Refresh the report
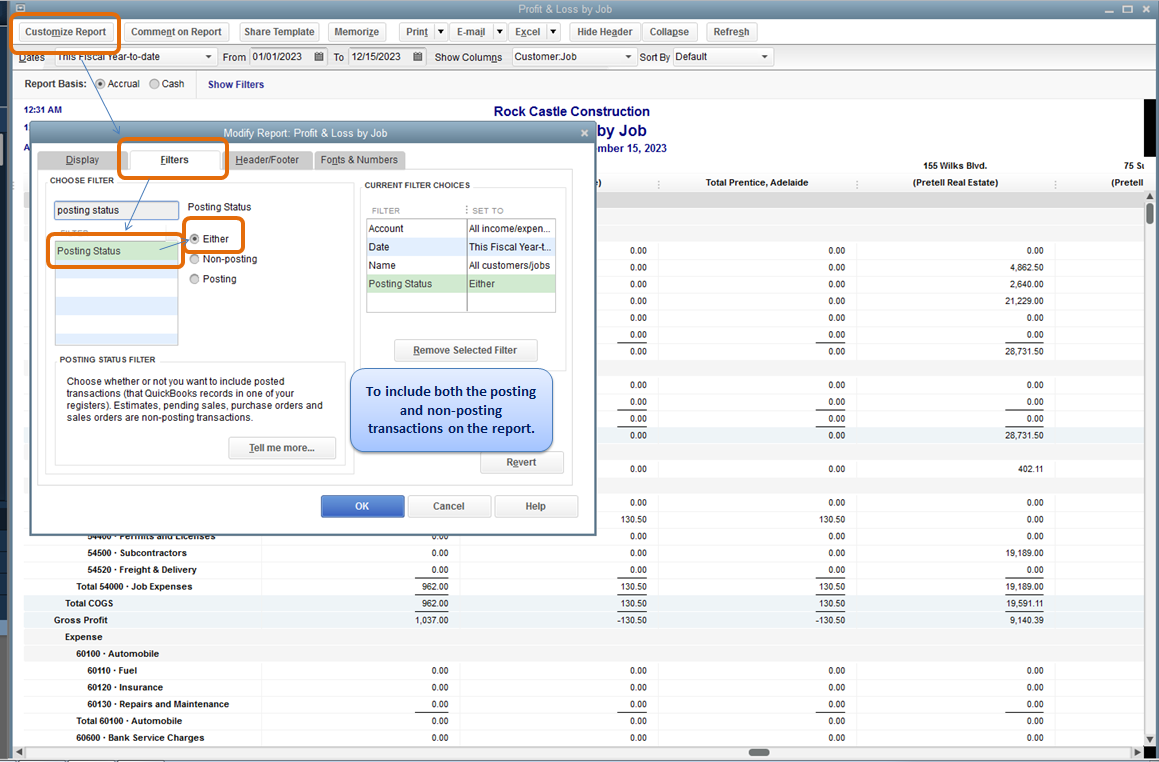1159x762 pixels. click(x=731, y=31)
